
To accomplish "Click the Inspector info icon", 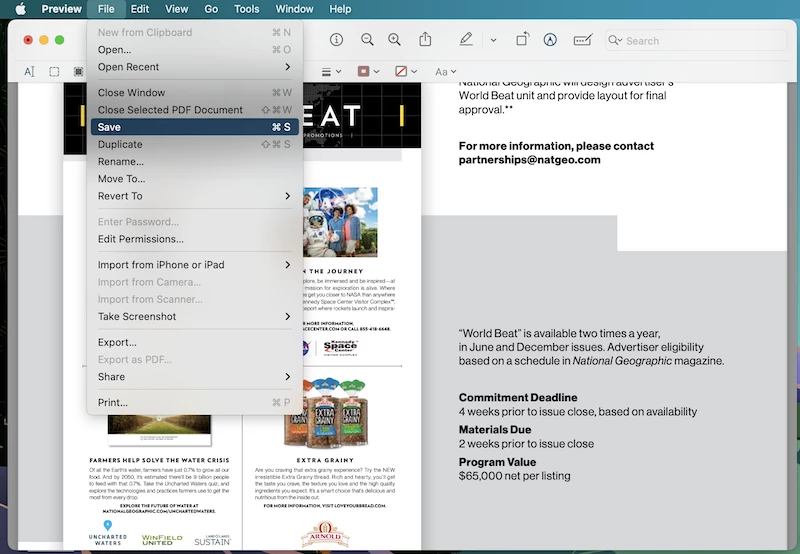I will click(x=336, y=40).
